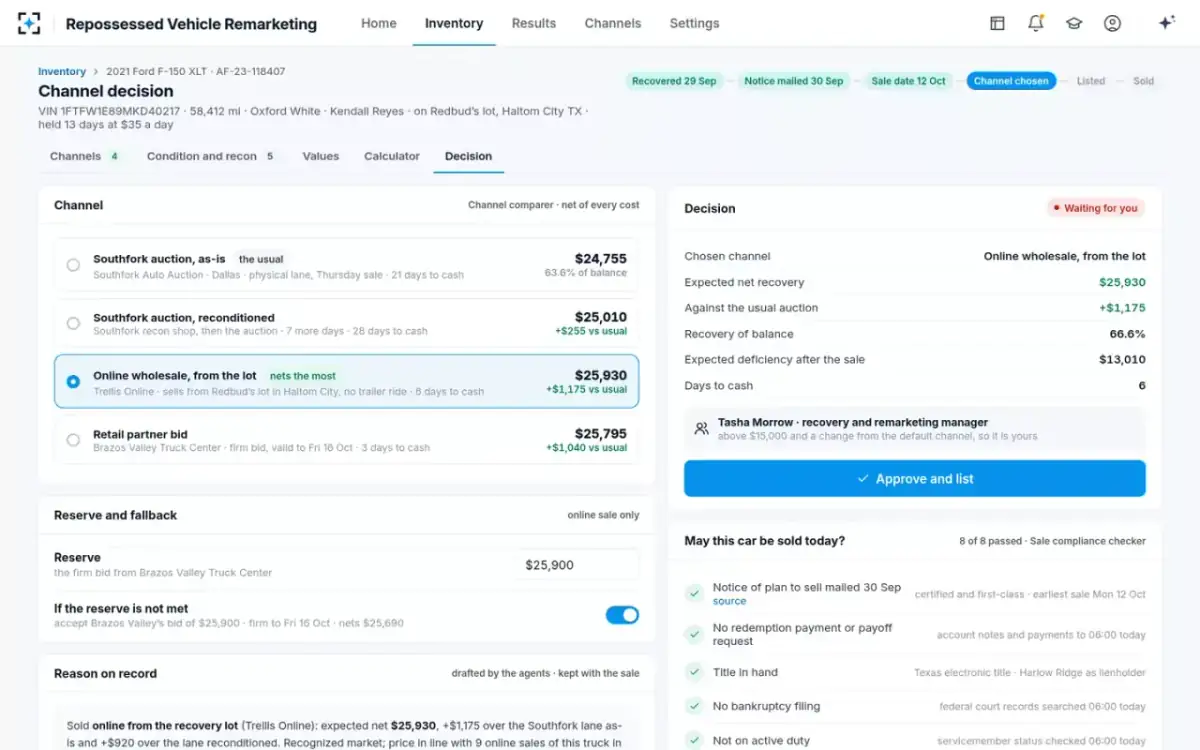Image resolution: width=1200 pixels, height=750 pixels.
Task: Open the source link under notice mailed
Action: point(729,602)
